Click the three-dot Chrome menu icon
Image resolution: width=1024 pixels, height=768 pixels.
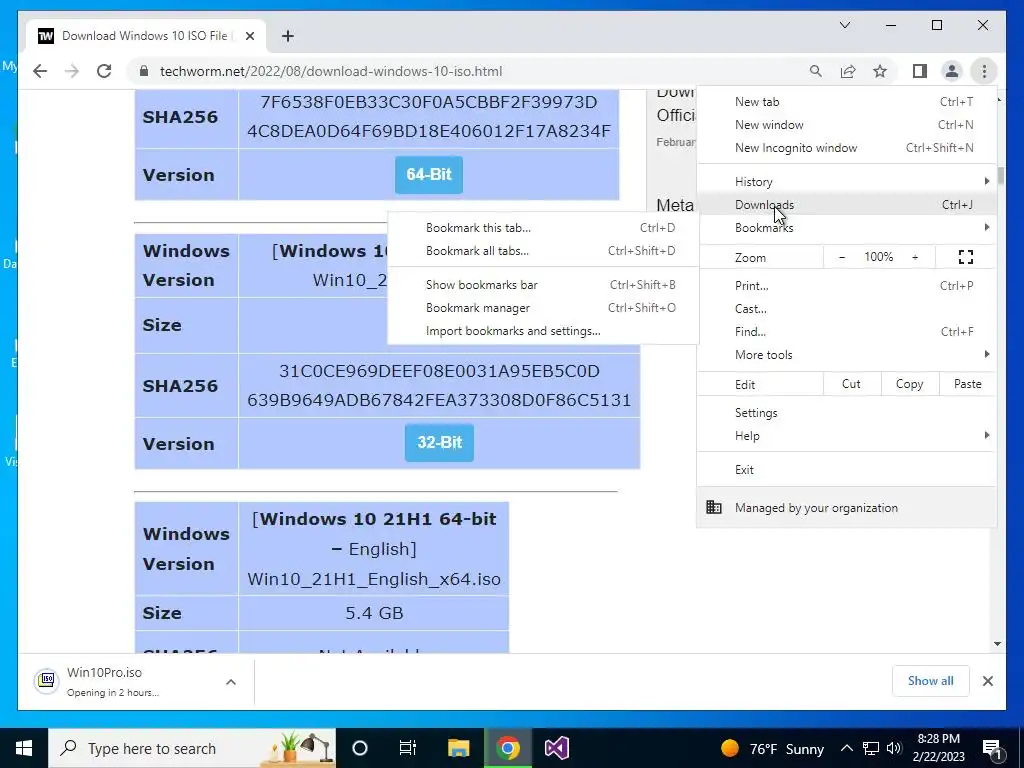[984, 71]
